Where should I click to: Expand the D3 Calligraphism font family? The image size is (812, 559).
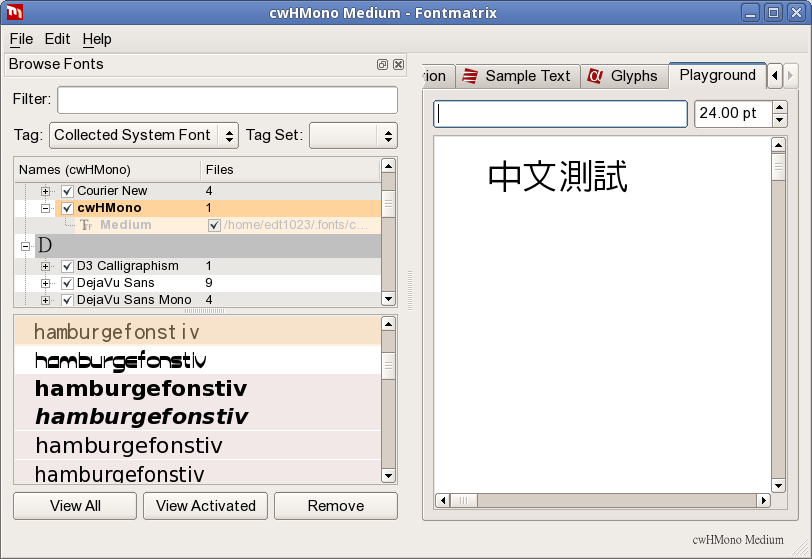click(x=46, y=266)
